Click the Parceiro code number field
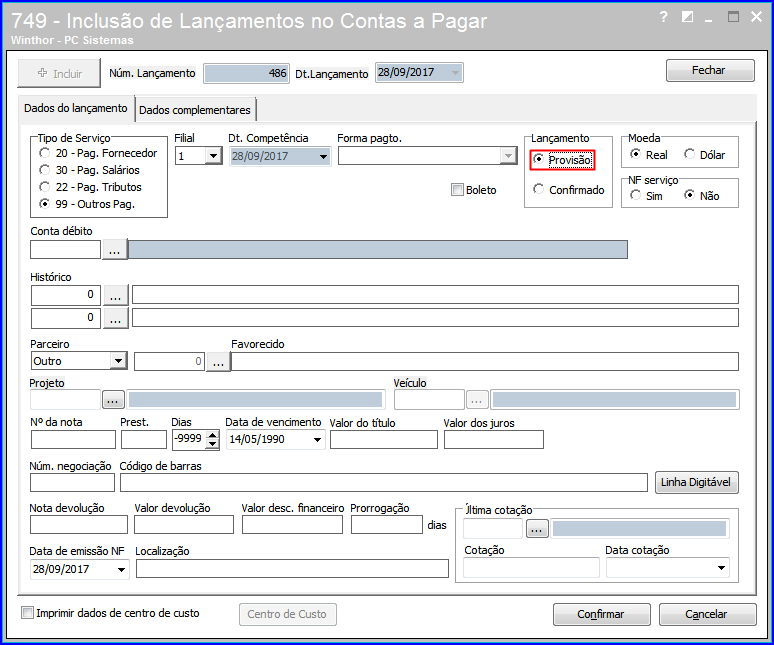774x645 pixels. coord(169,361)
